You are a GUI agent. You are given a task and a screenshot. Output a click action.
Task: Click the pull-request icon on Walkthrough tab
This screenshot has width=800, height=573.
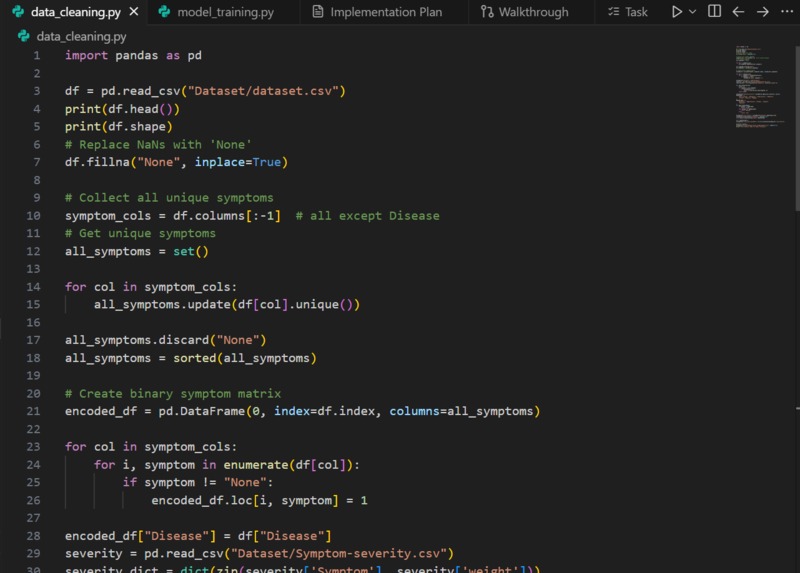[x=487, y=12]
